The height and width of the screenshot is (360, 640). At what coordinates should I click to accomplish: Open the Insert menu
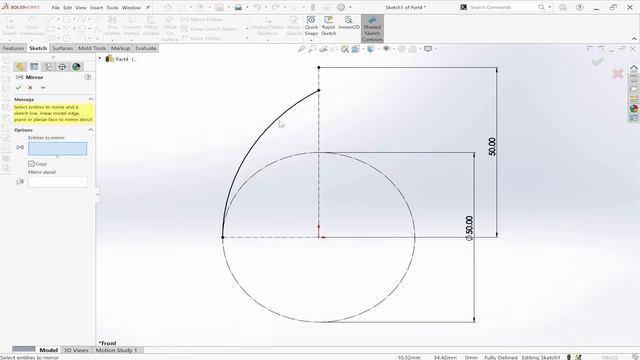click(96, 8)
